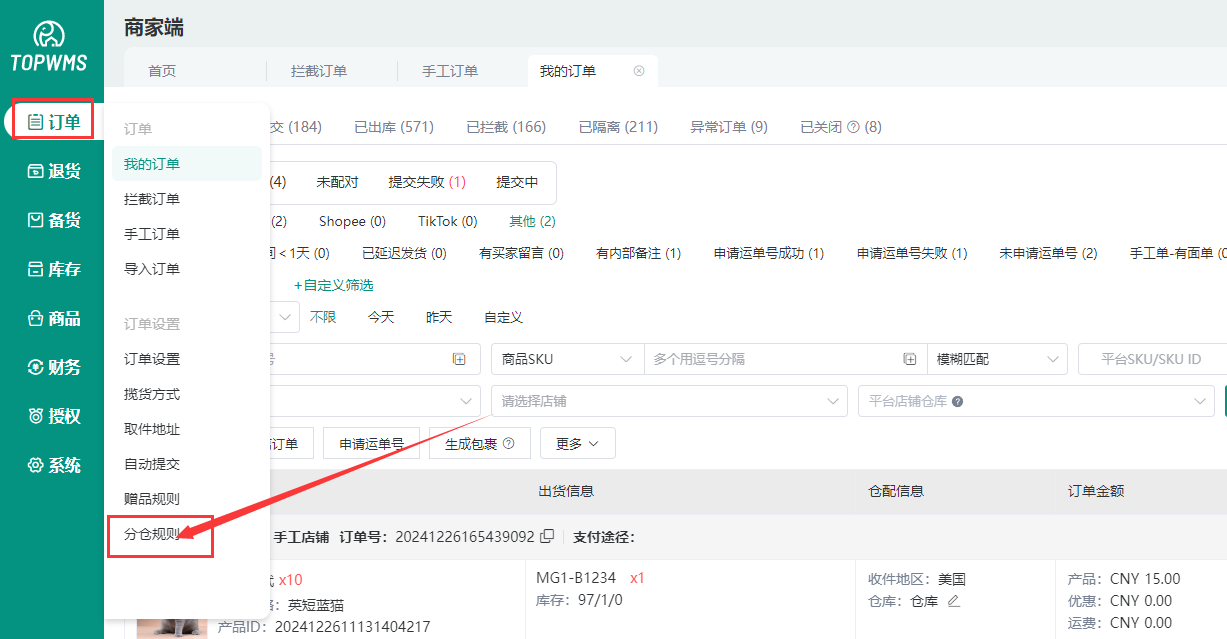Expand the 更多 actions dropdown

coord(578,443)
